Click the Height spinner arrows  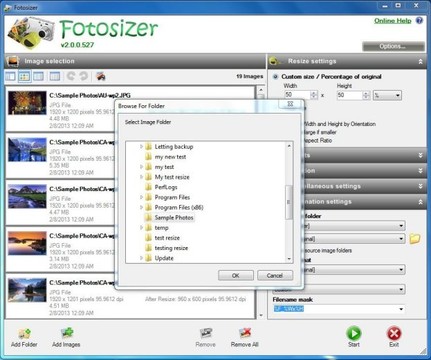pyautogui.click(x=366, y=95)
